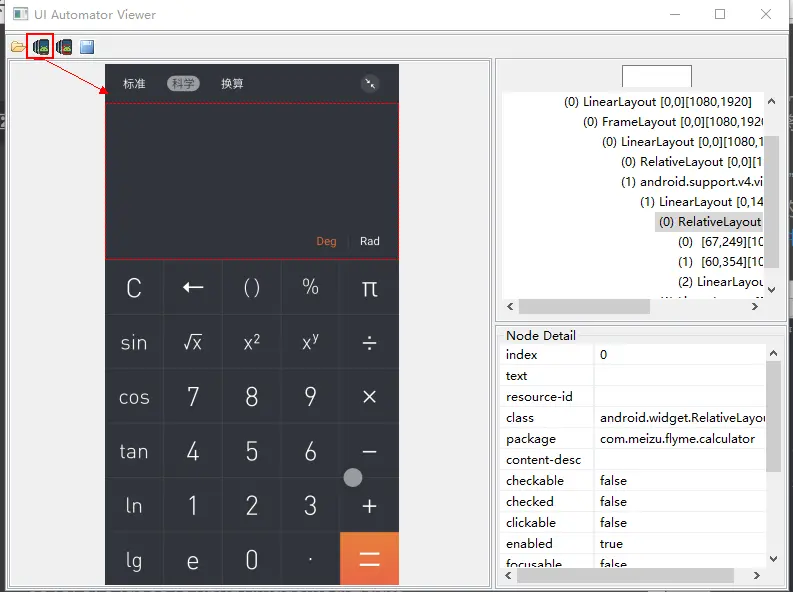Click the blue save floppy disk icon

87,47
